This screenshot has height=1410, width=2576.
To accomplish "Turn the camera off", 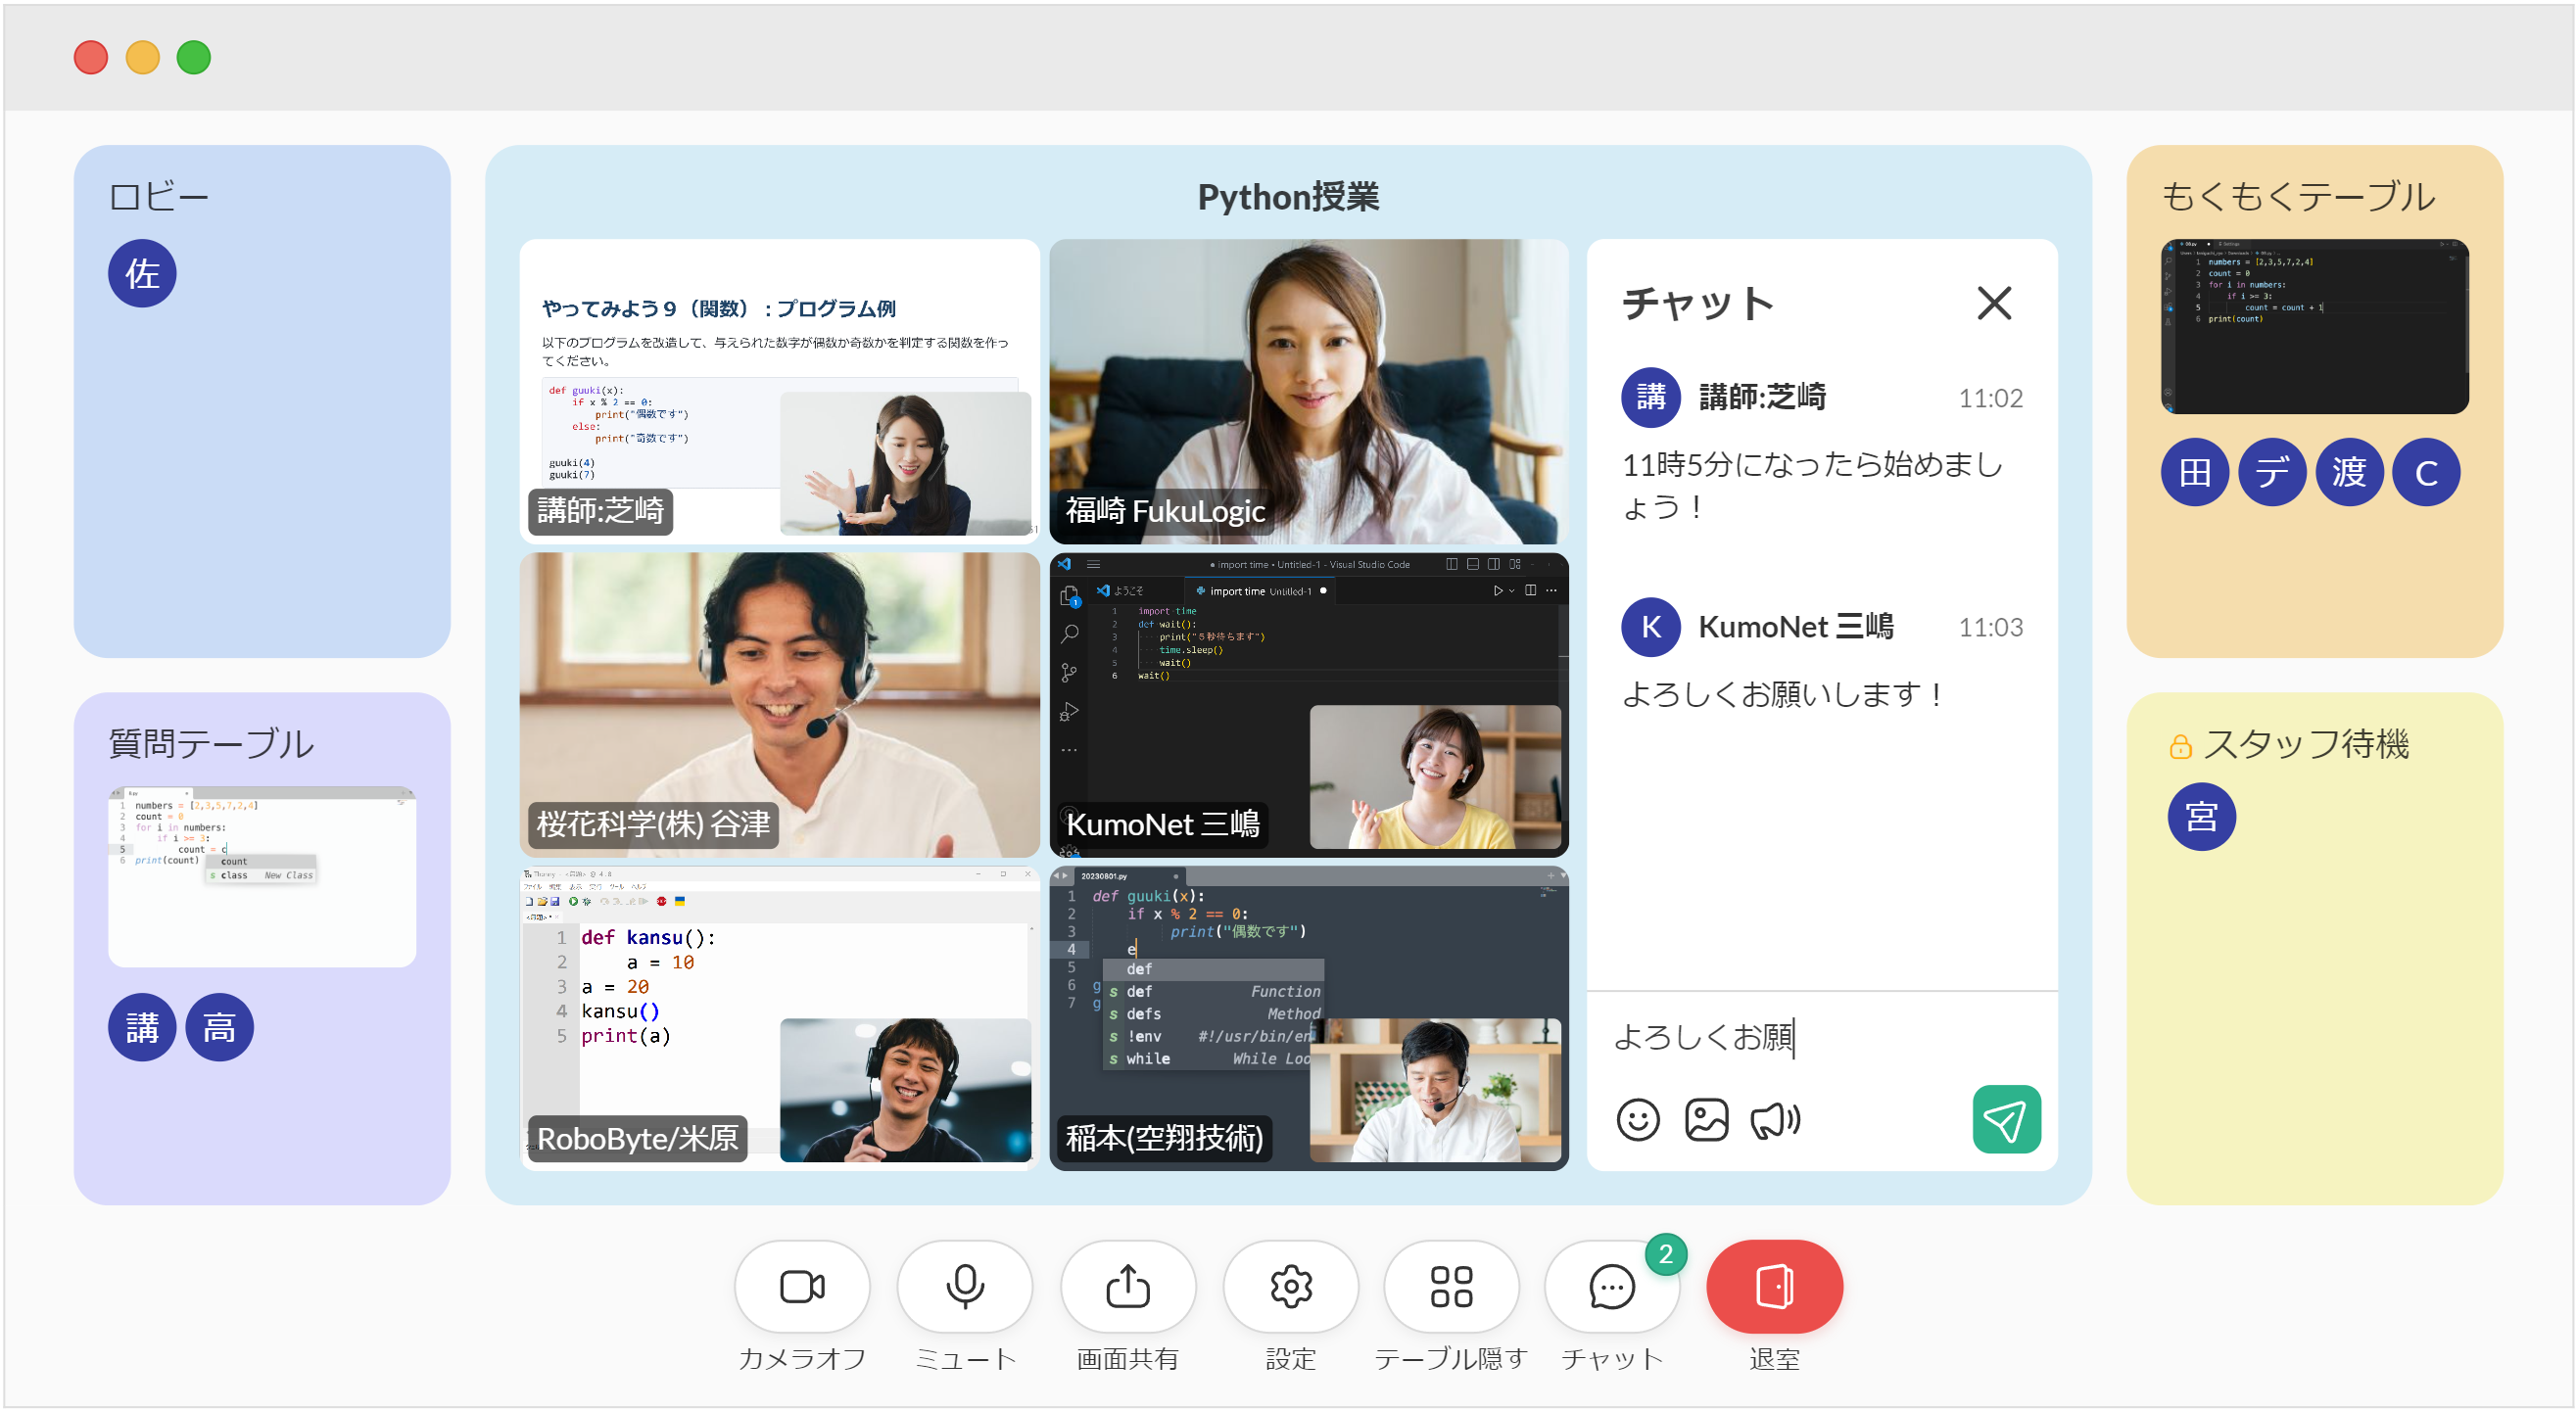I will click(801, 1286).
